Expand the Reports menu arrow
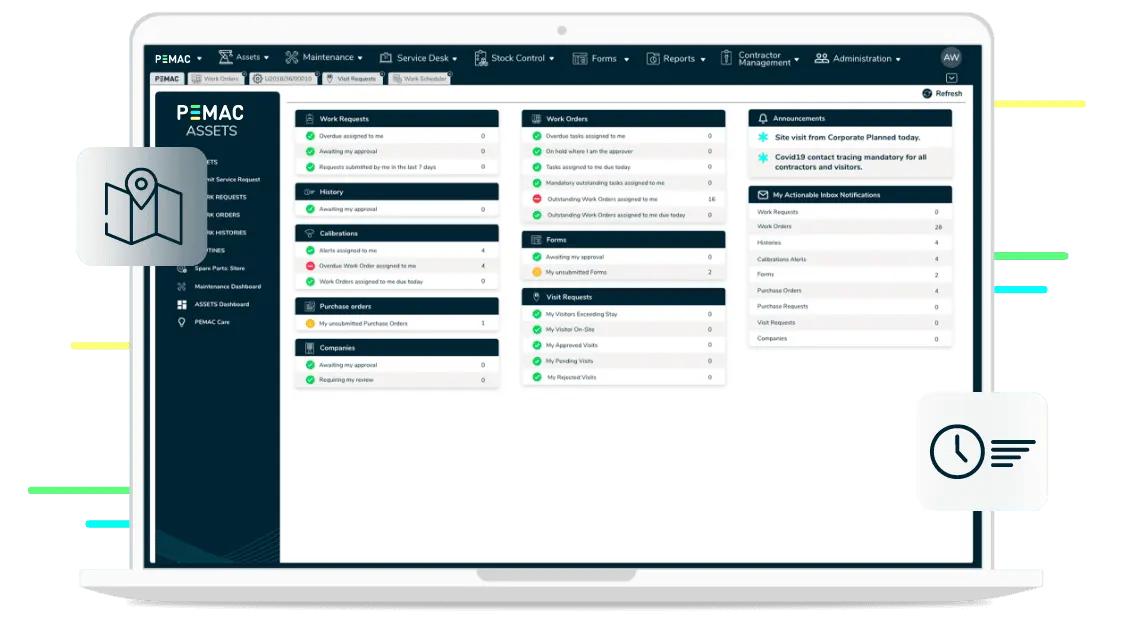This screenshot has height=630, width=1136. (x=703, y=59)
